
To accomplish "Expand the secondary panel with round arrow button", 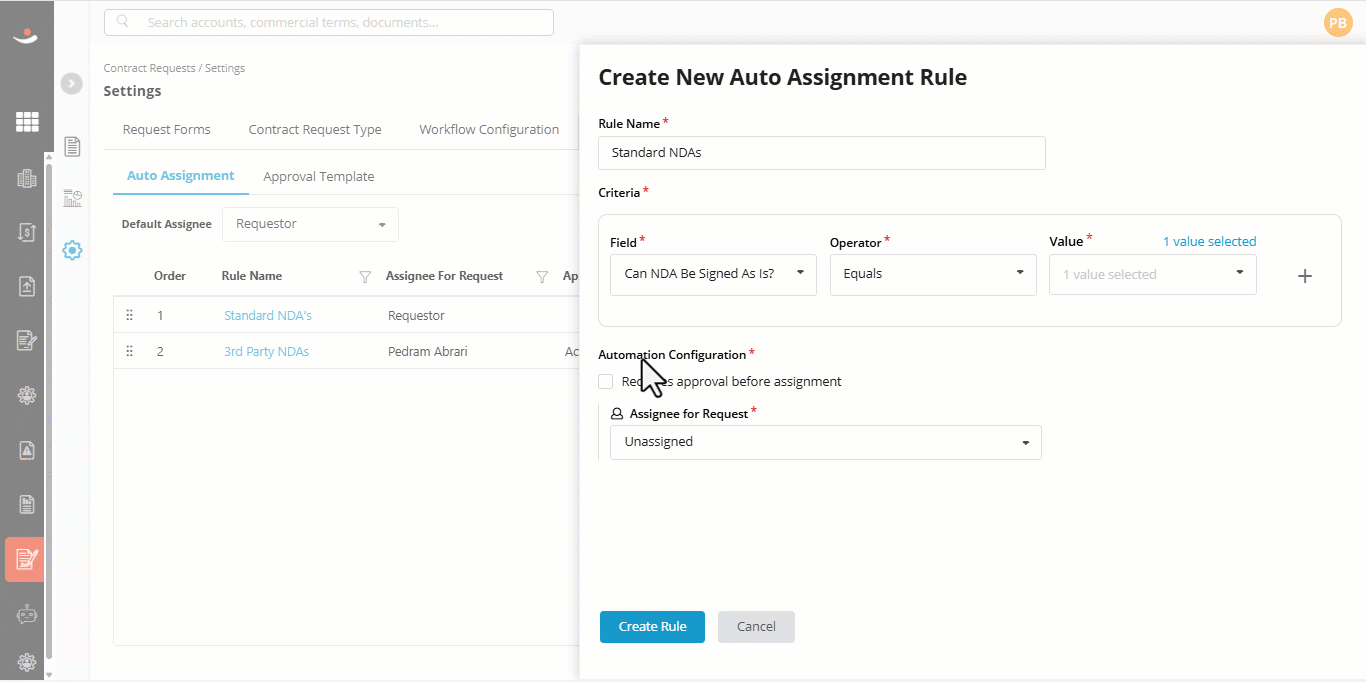I will coord(71,84).
